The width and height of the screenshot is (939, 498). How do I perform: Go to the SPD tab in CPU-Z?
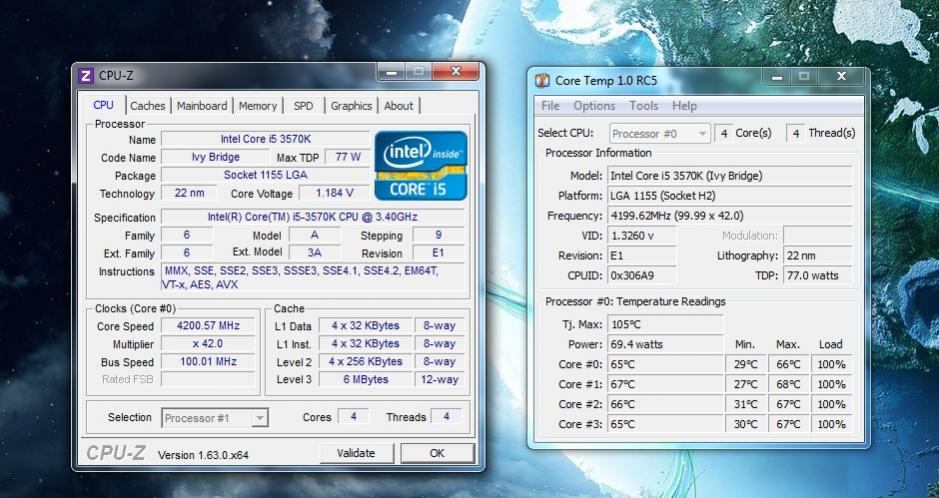[x=303, y=106]
